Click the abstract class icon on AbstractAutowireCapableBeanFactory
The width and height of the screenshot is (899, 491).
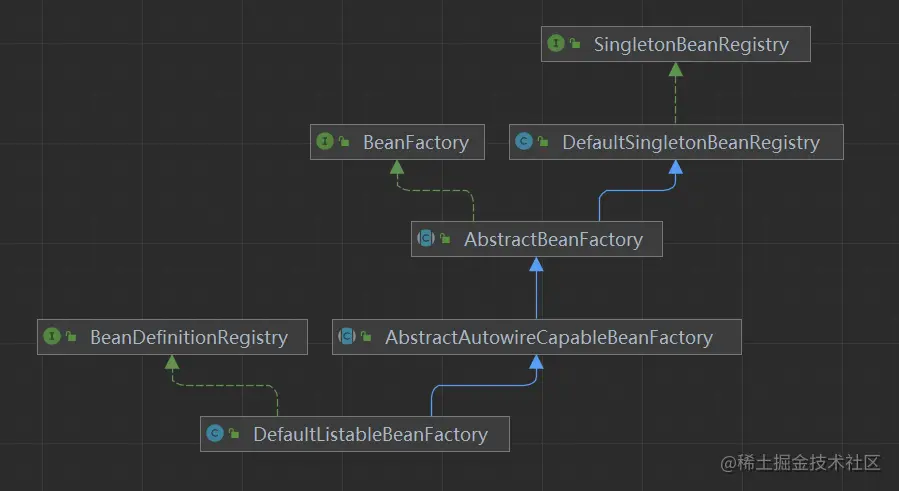pos(346,336)
